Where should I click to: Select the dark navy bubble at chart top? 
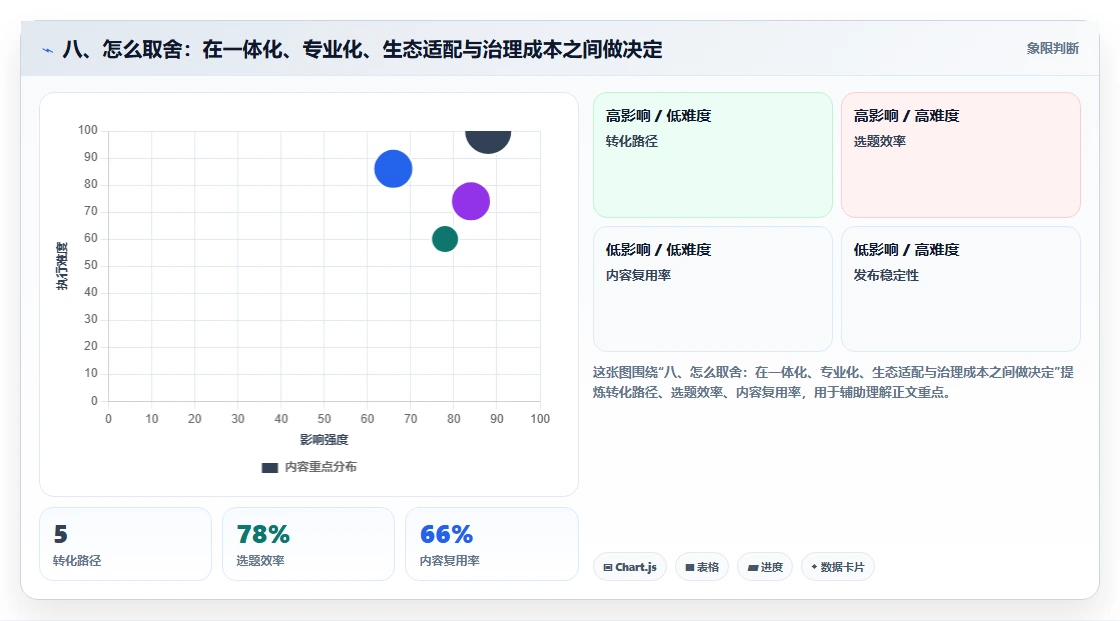click(x=488, y=141)
